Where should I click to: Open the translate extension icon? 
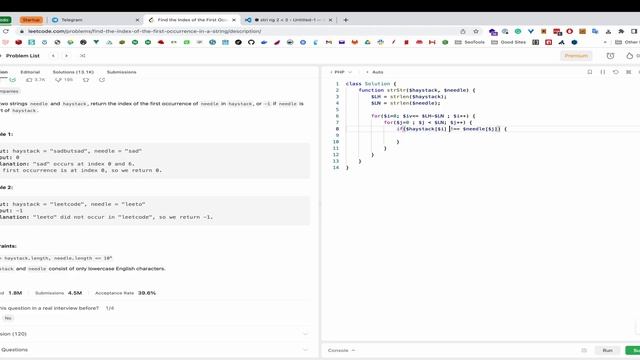pyautogui.click(x=595, y=31)
